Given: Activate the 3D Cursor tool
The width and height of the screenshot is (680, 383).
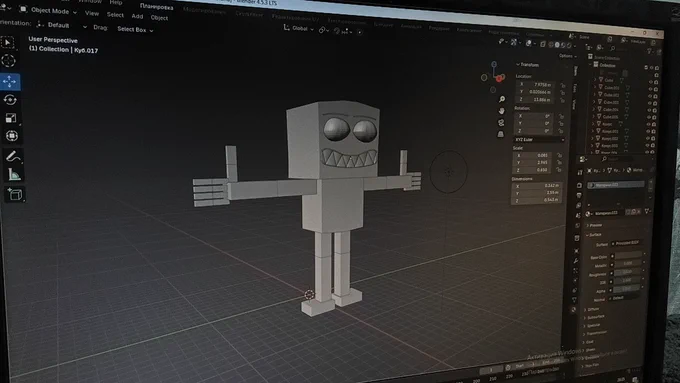Looking at the screenshot, I should [8, 61].
